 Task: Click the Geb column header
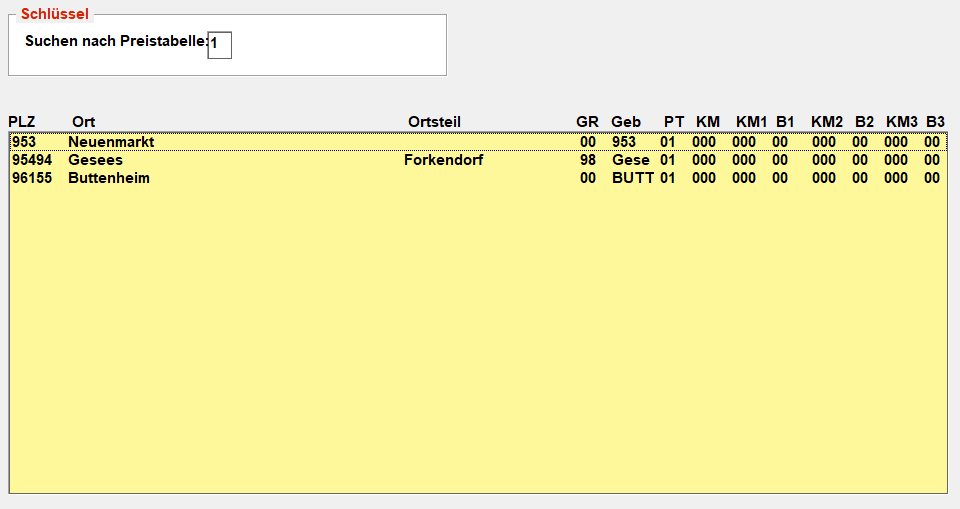click(x=626, y=122)
